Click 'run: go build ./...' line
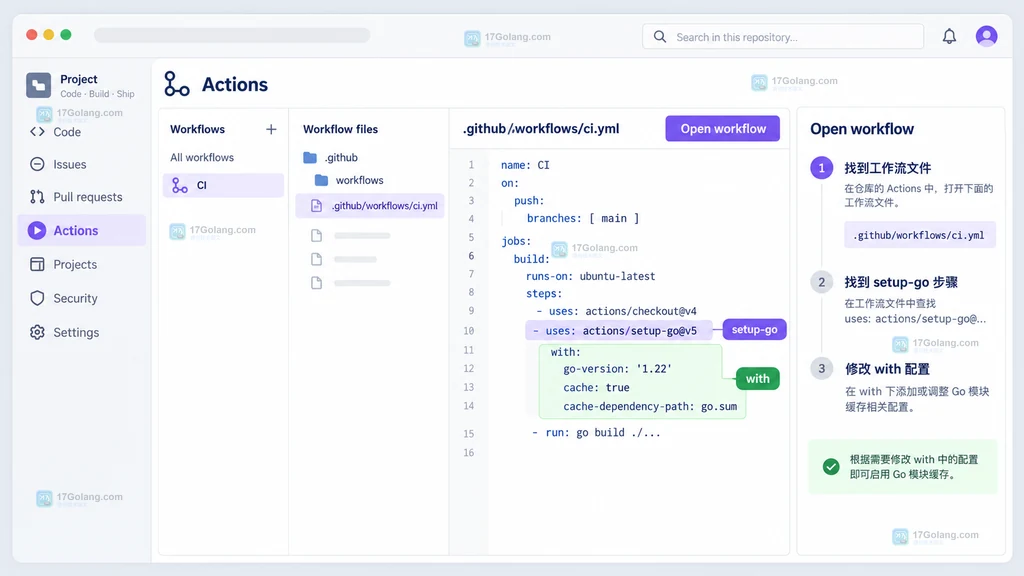The image size is (1024, 576). pos(596,433)
